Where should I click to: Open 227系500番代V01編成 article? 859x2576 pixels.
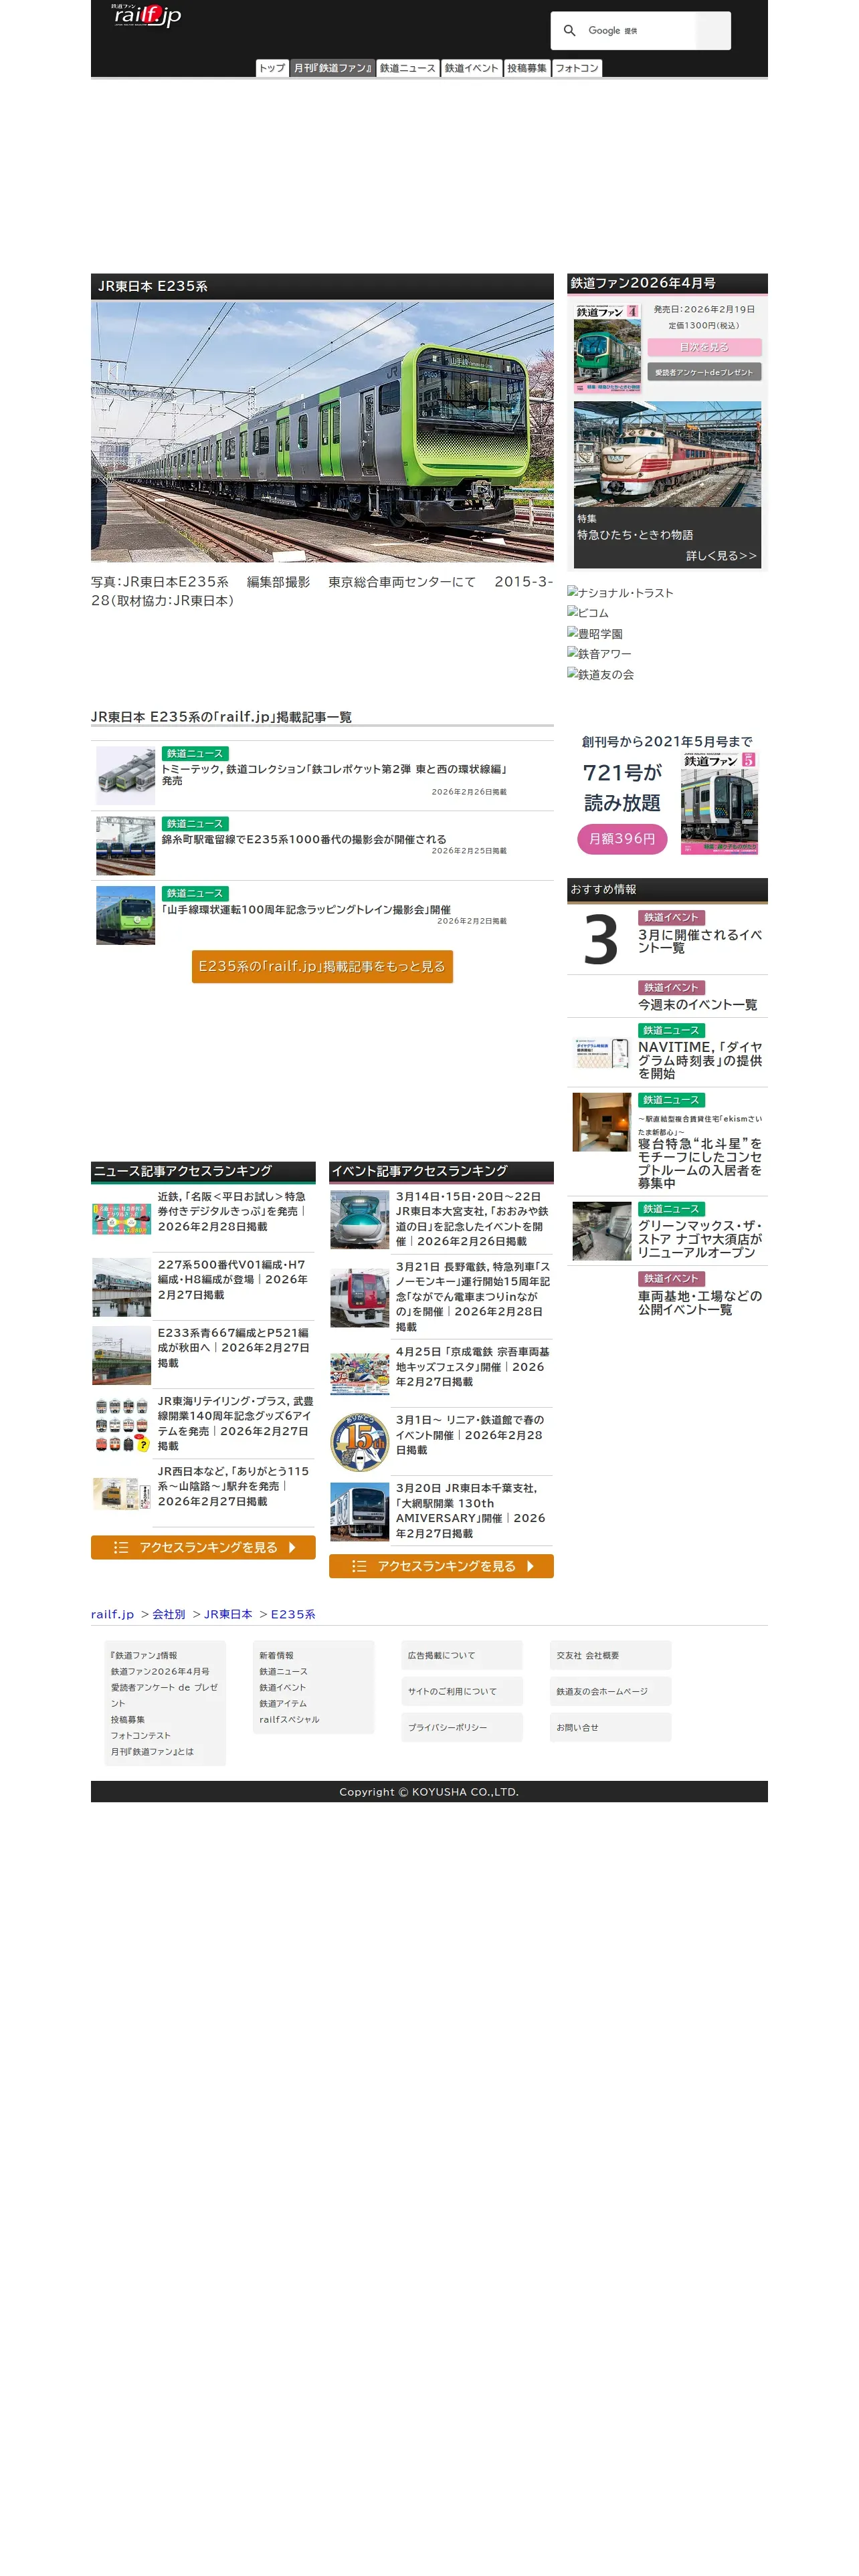point(234,1279)
